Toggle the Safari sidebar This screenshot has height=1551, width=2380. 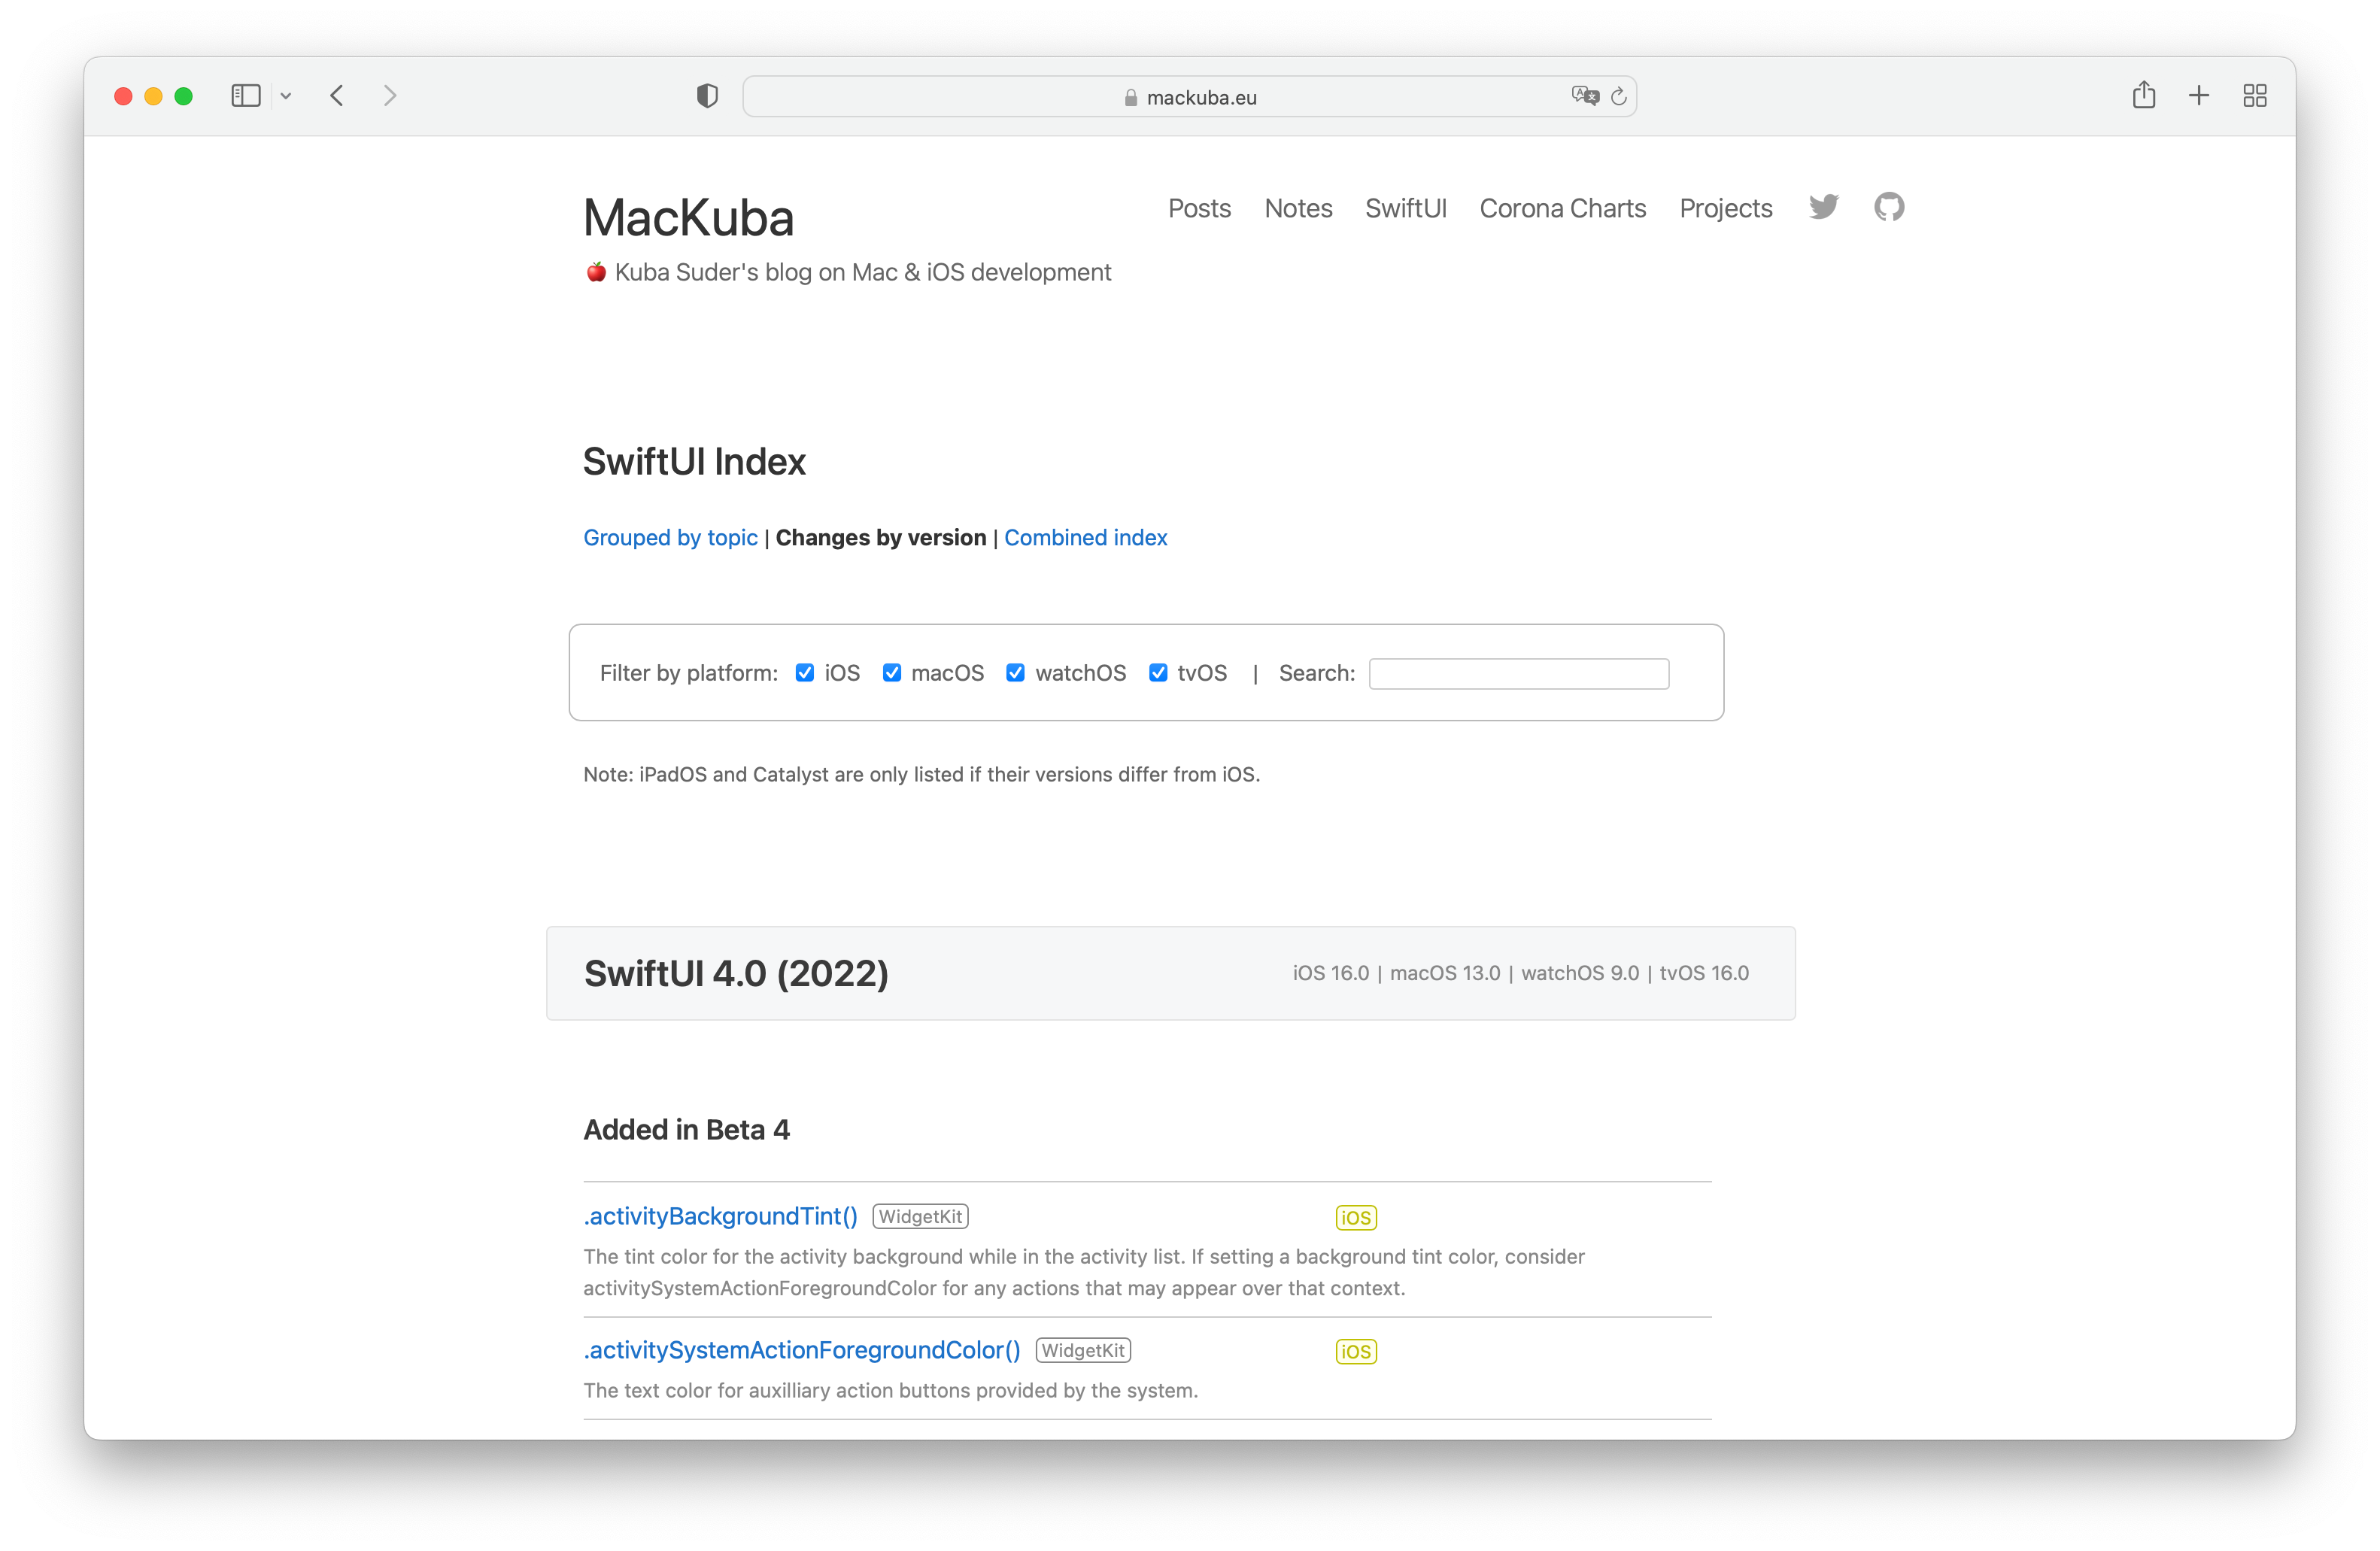click(245, 95)
